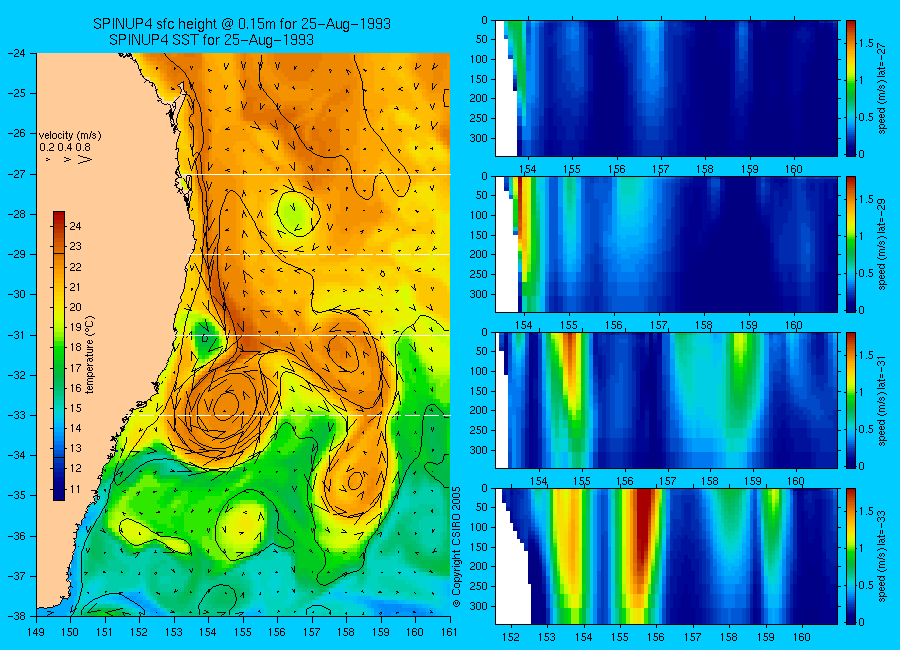Select the "© Copyright CSIRO 2005" text
This screenshot has width=900, height=650.
click(x=456, y=547)
